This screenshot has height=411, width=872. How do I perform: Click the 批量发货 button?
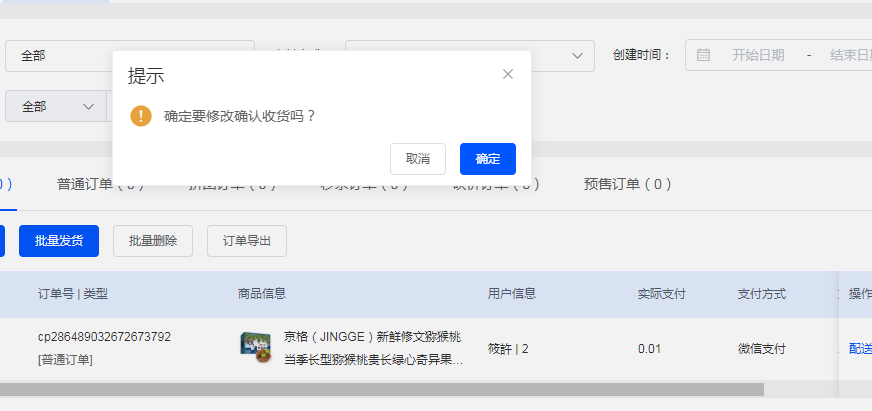click(59, 241)
